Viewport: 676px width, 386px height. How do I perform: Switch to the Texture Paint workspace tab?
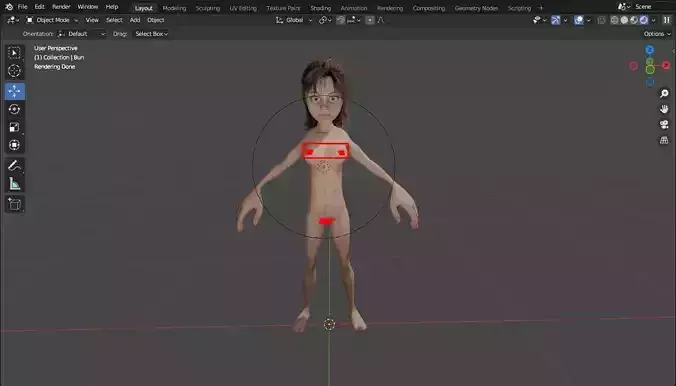283,8
